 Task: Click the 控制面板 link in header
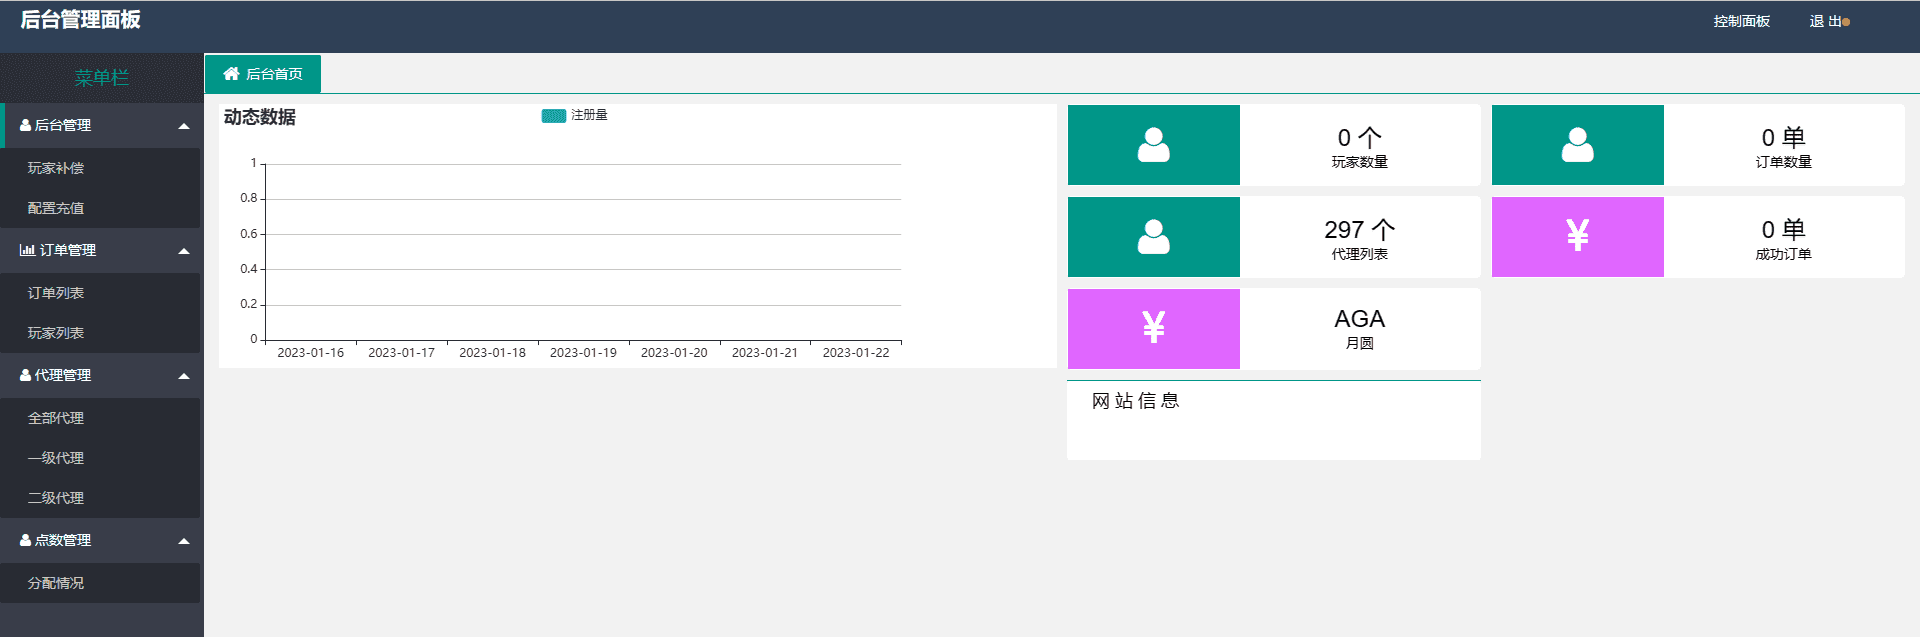tap(1741, 21)
